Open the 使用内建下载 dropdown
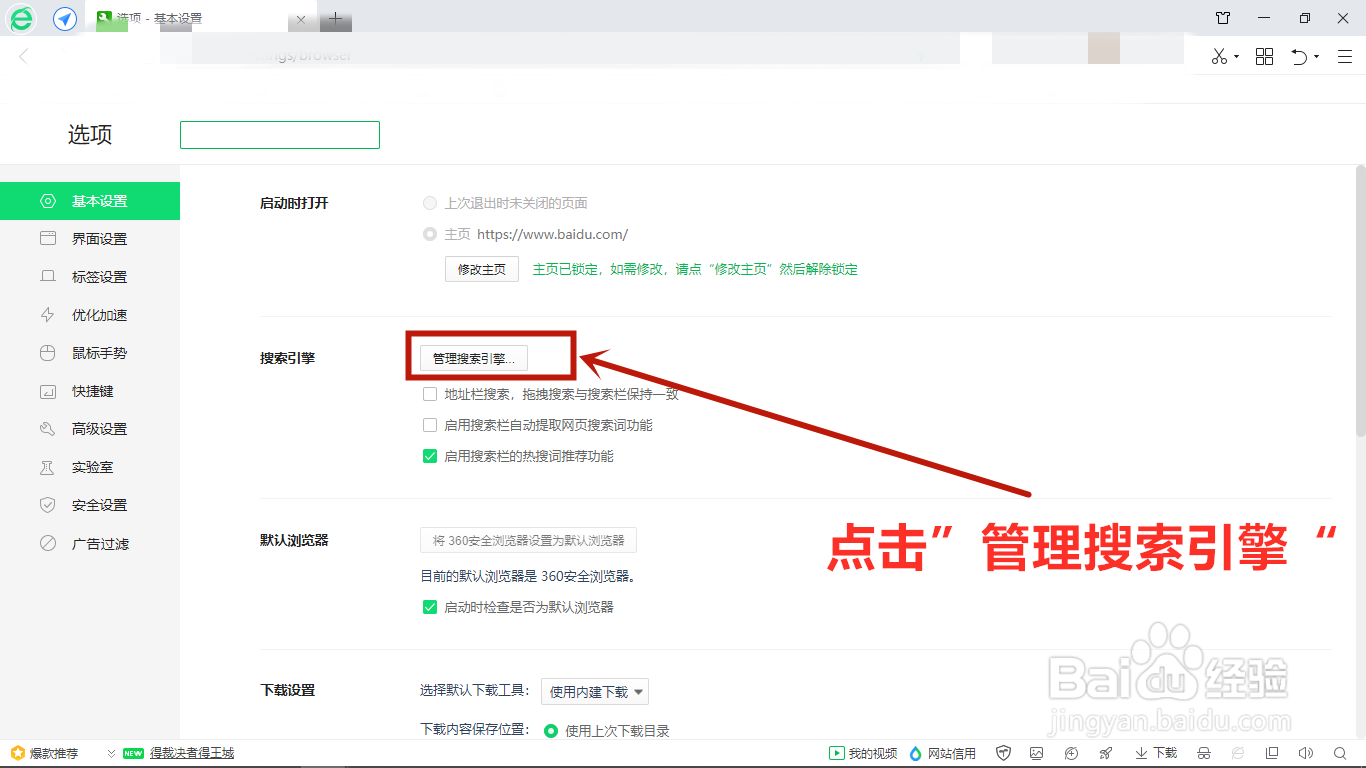The image size is (1366, 768). point(594,690)
